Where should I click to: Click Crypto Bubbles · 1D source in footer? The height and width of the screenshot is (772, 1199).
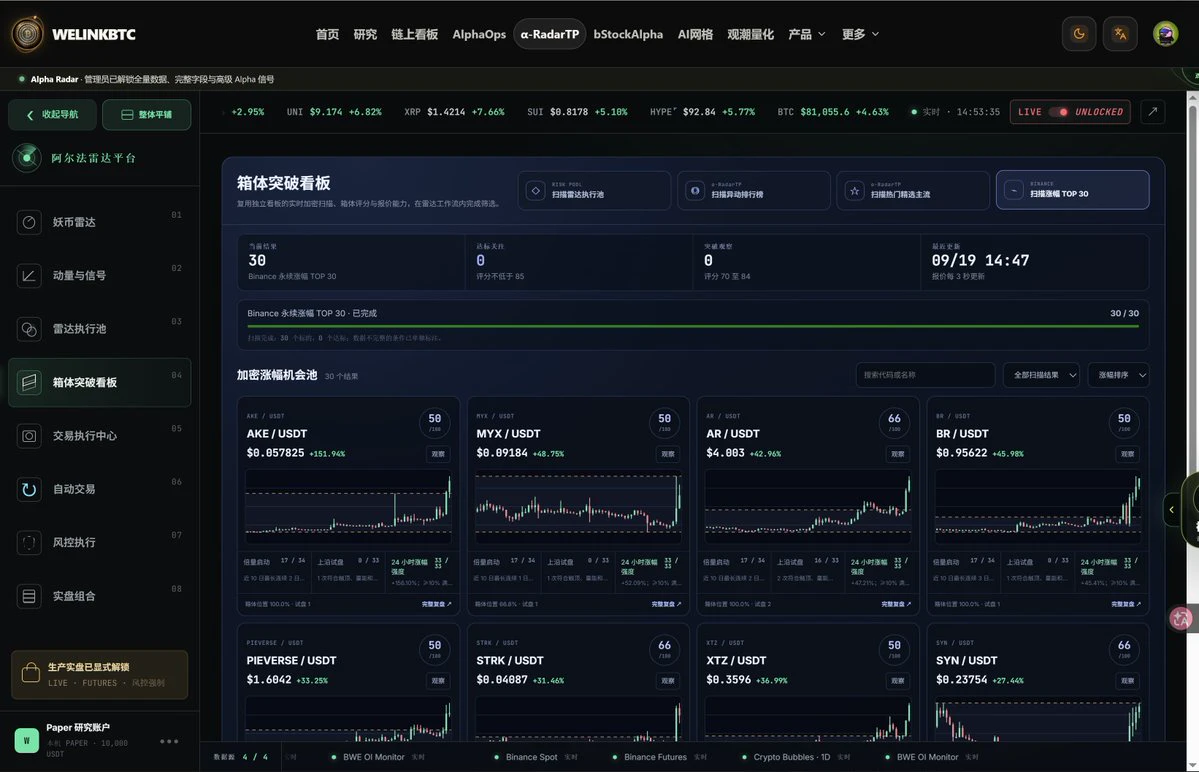pyautogui.click(x=791, y=757)
